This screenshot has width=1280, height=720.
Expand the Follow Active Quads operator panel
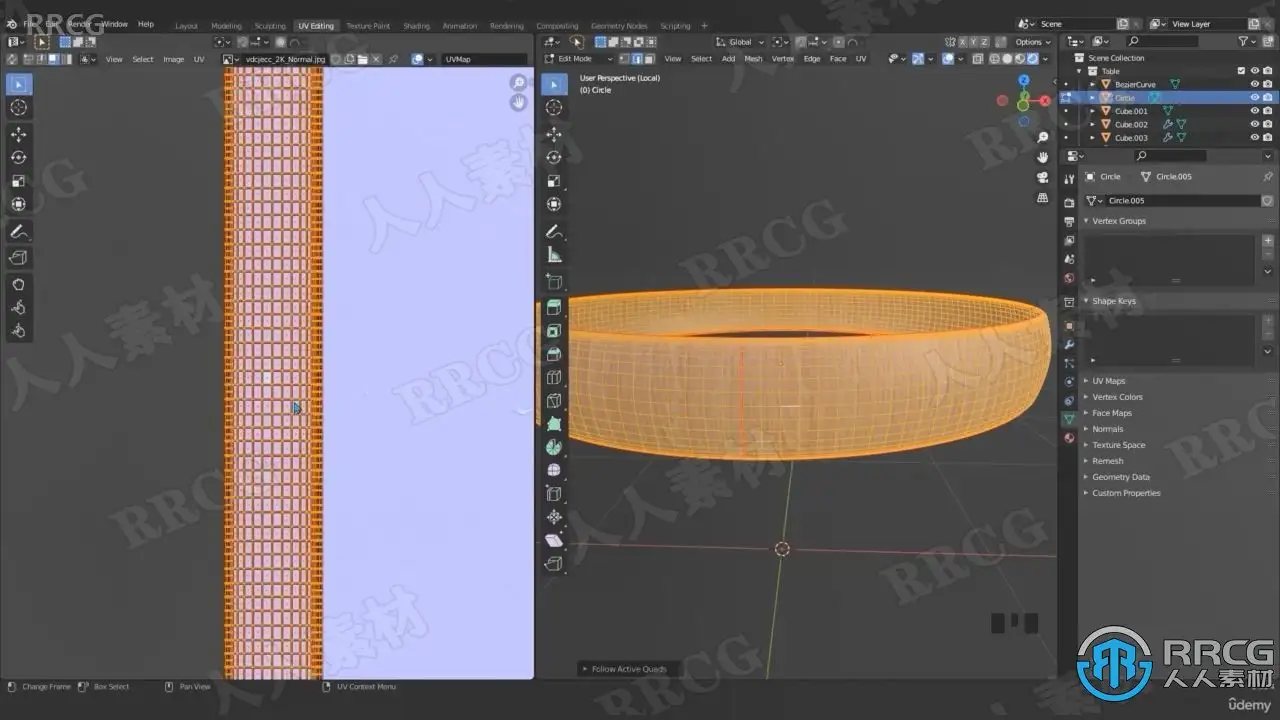tap(628, 669)
